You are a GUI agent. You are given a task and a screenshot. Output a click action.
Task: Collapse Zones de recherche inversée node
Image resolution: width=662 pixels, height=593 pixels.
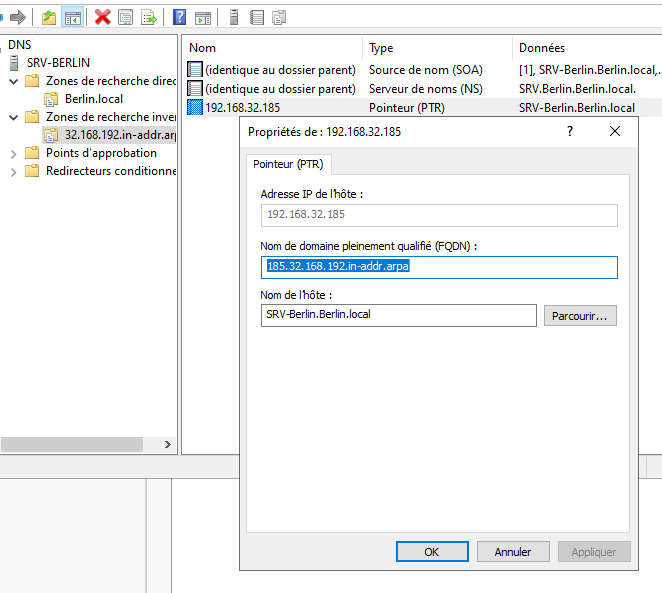(12, 117)
